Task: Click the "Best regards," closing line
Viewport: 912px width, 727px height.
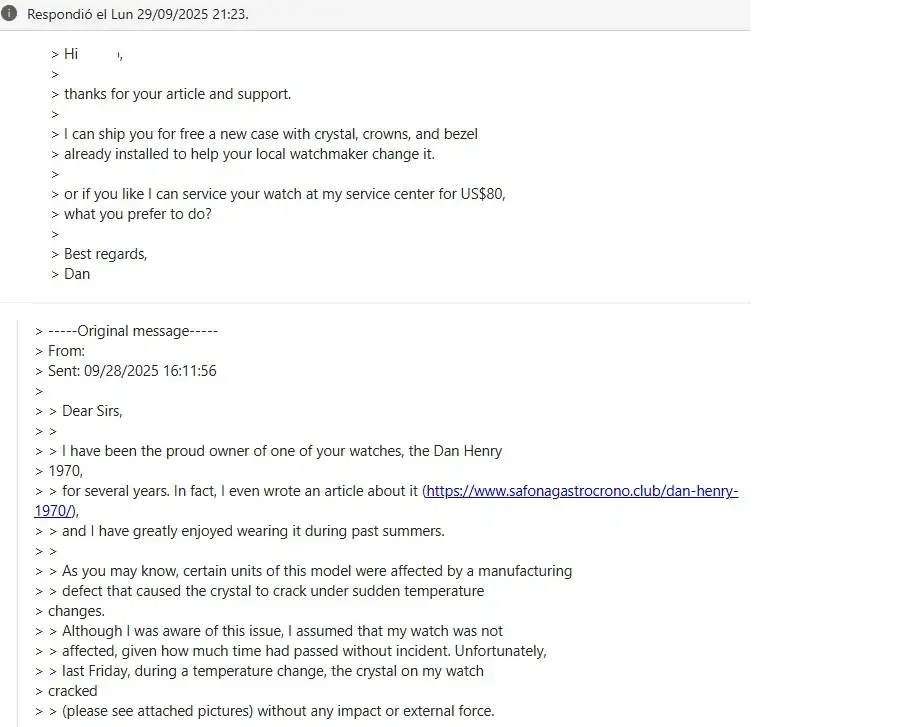Action: pos(105,254)
